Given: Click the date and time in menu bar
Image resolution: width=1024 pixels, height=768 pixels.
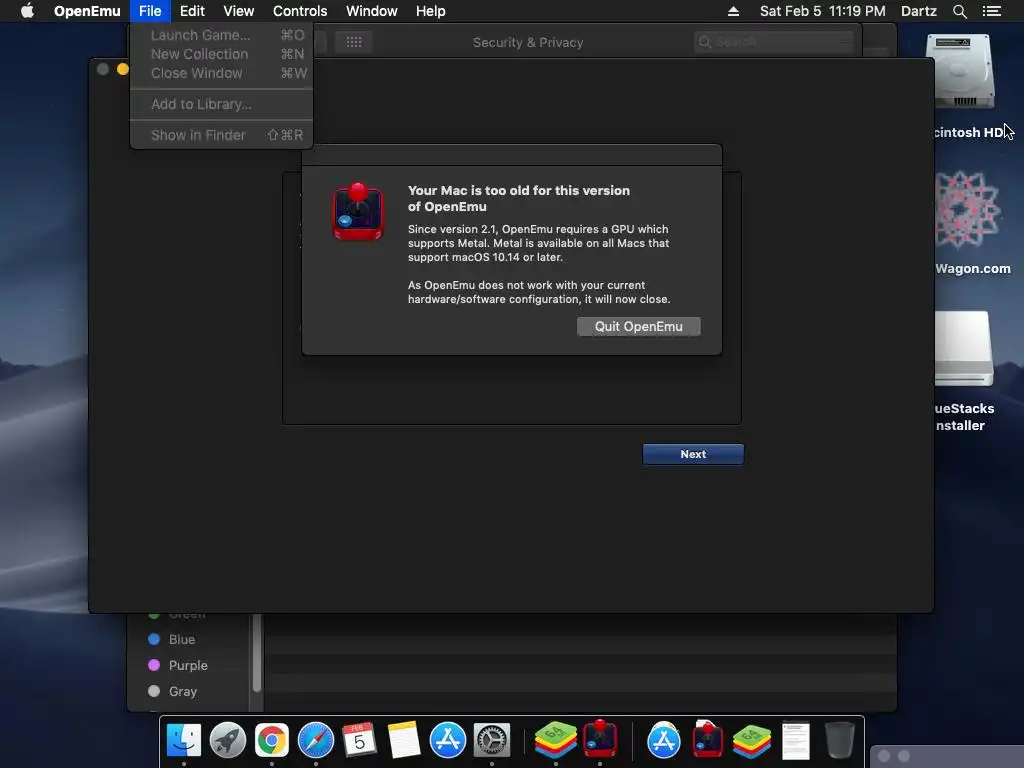Looking at the screenshot, I should (x=822, y=11).
